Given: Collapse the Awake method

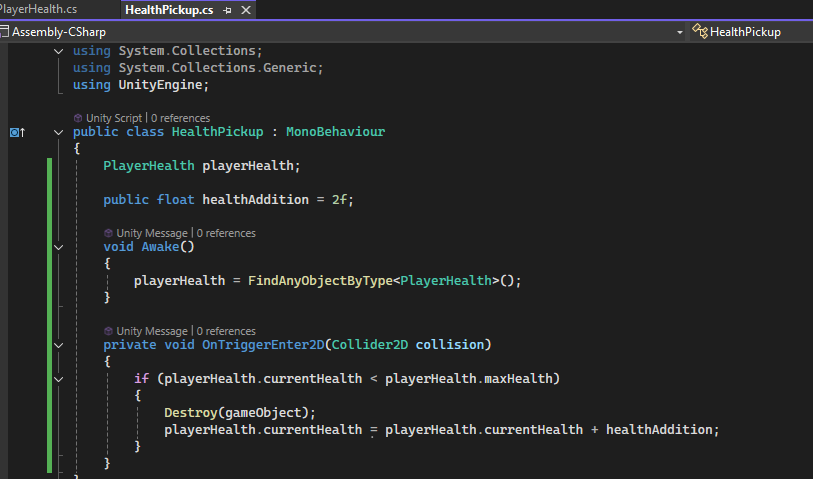Looking at the screenshot, I should (x=59, y=247).
